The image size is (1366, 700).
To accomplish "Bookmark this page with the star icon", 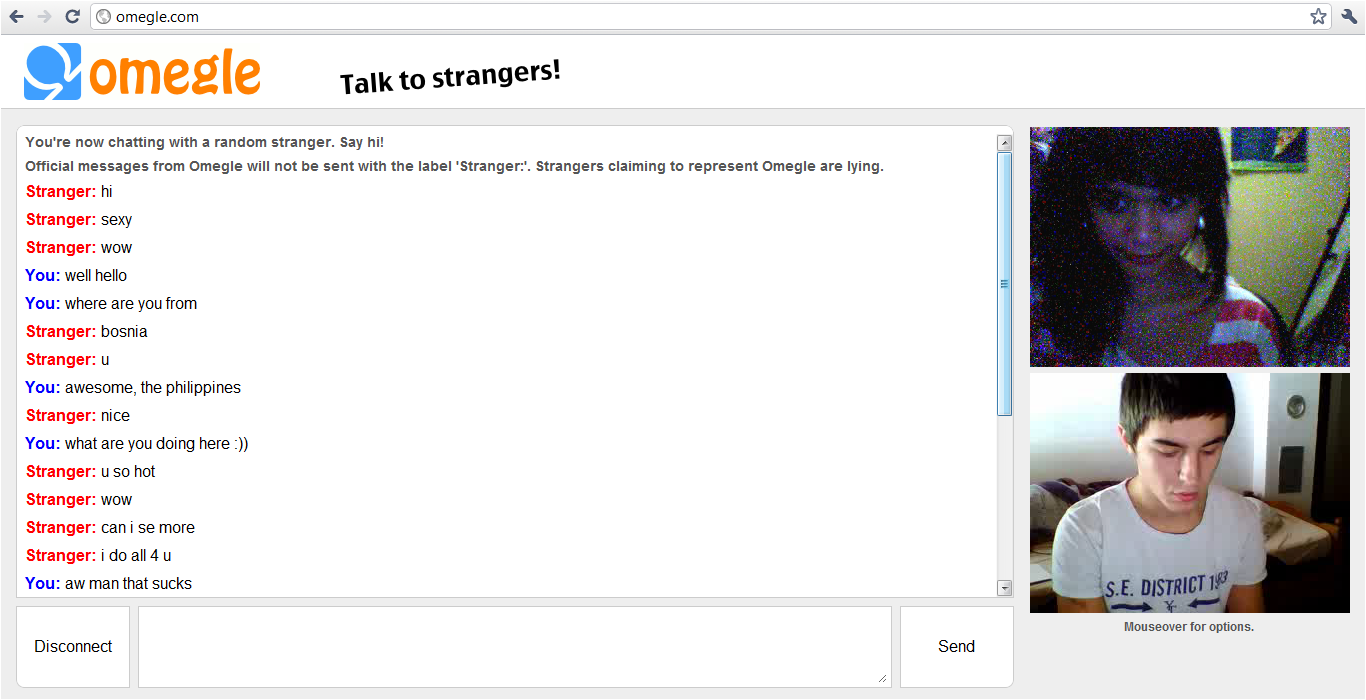I will coord(1318,17).
